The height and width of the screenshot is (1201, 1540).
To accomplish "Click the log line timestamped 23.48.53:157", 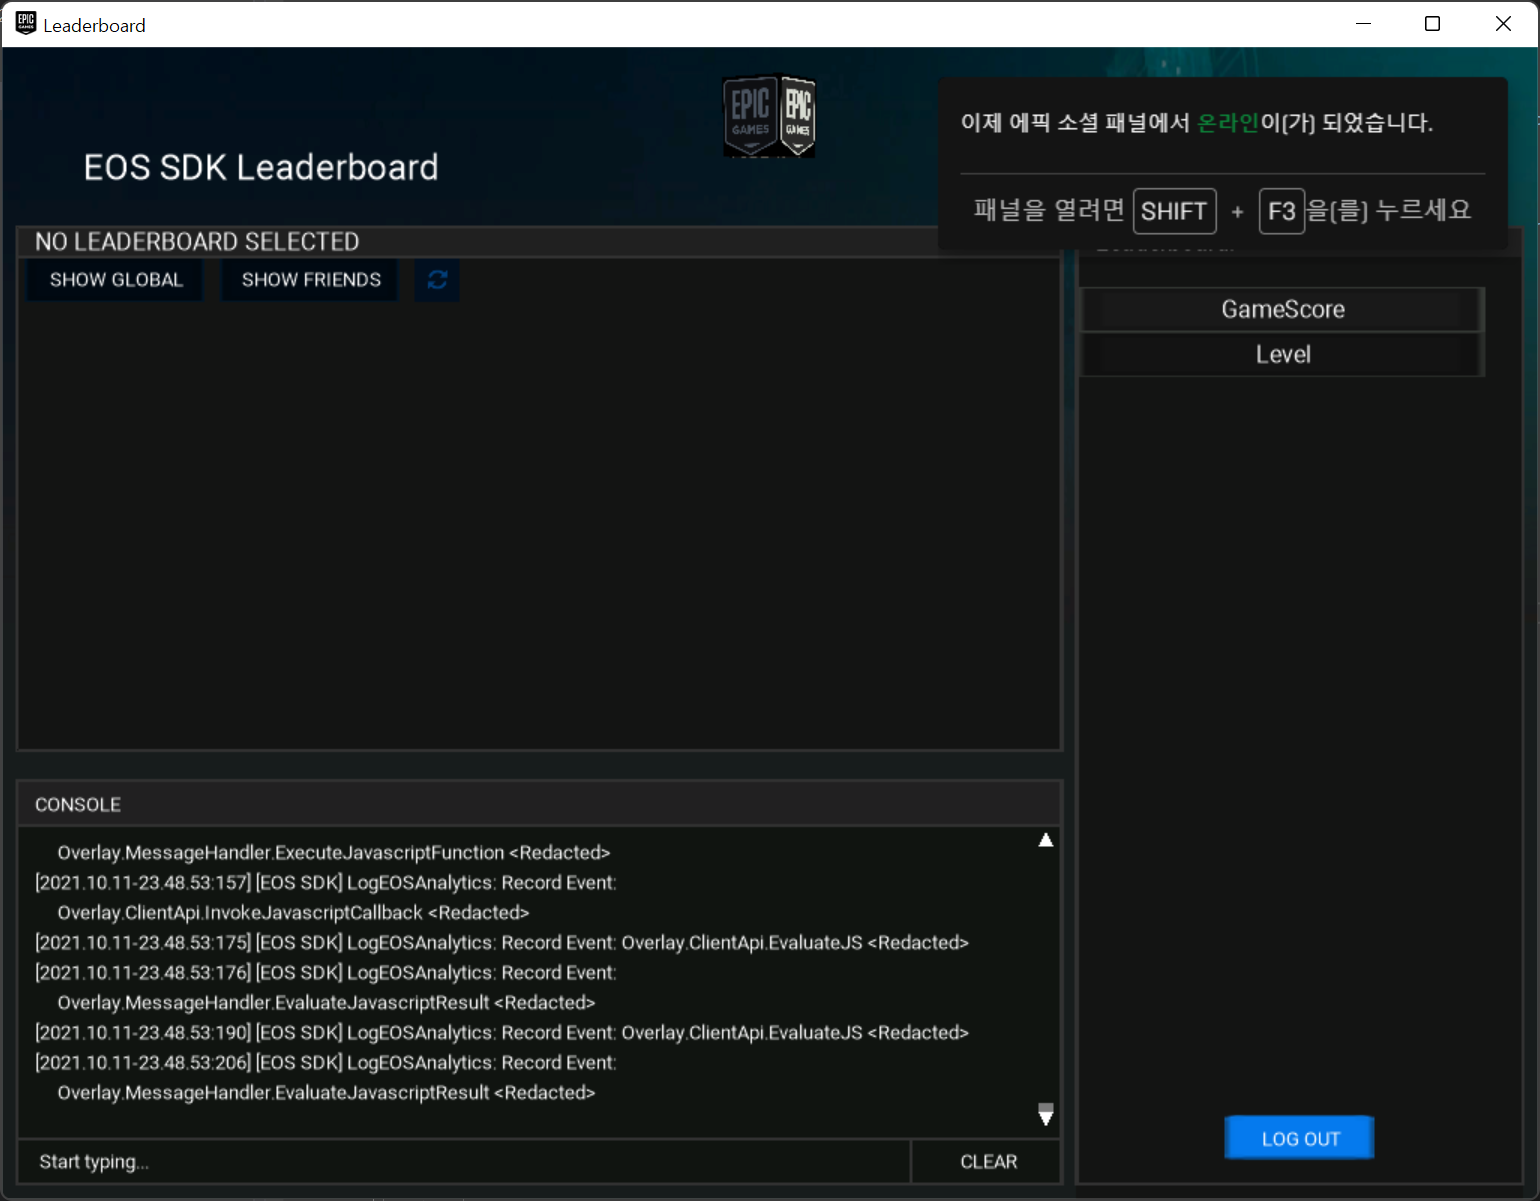I will [x=326, y=883].
